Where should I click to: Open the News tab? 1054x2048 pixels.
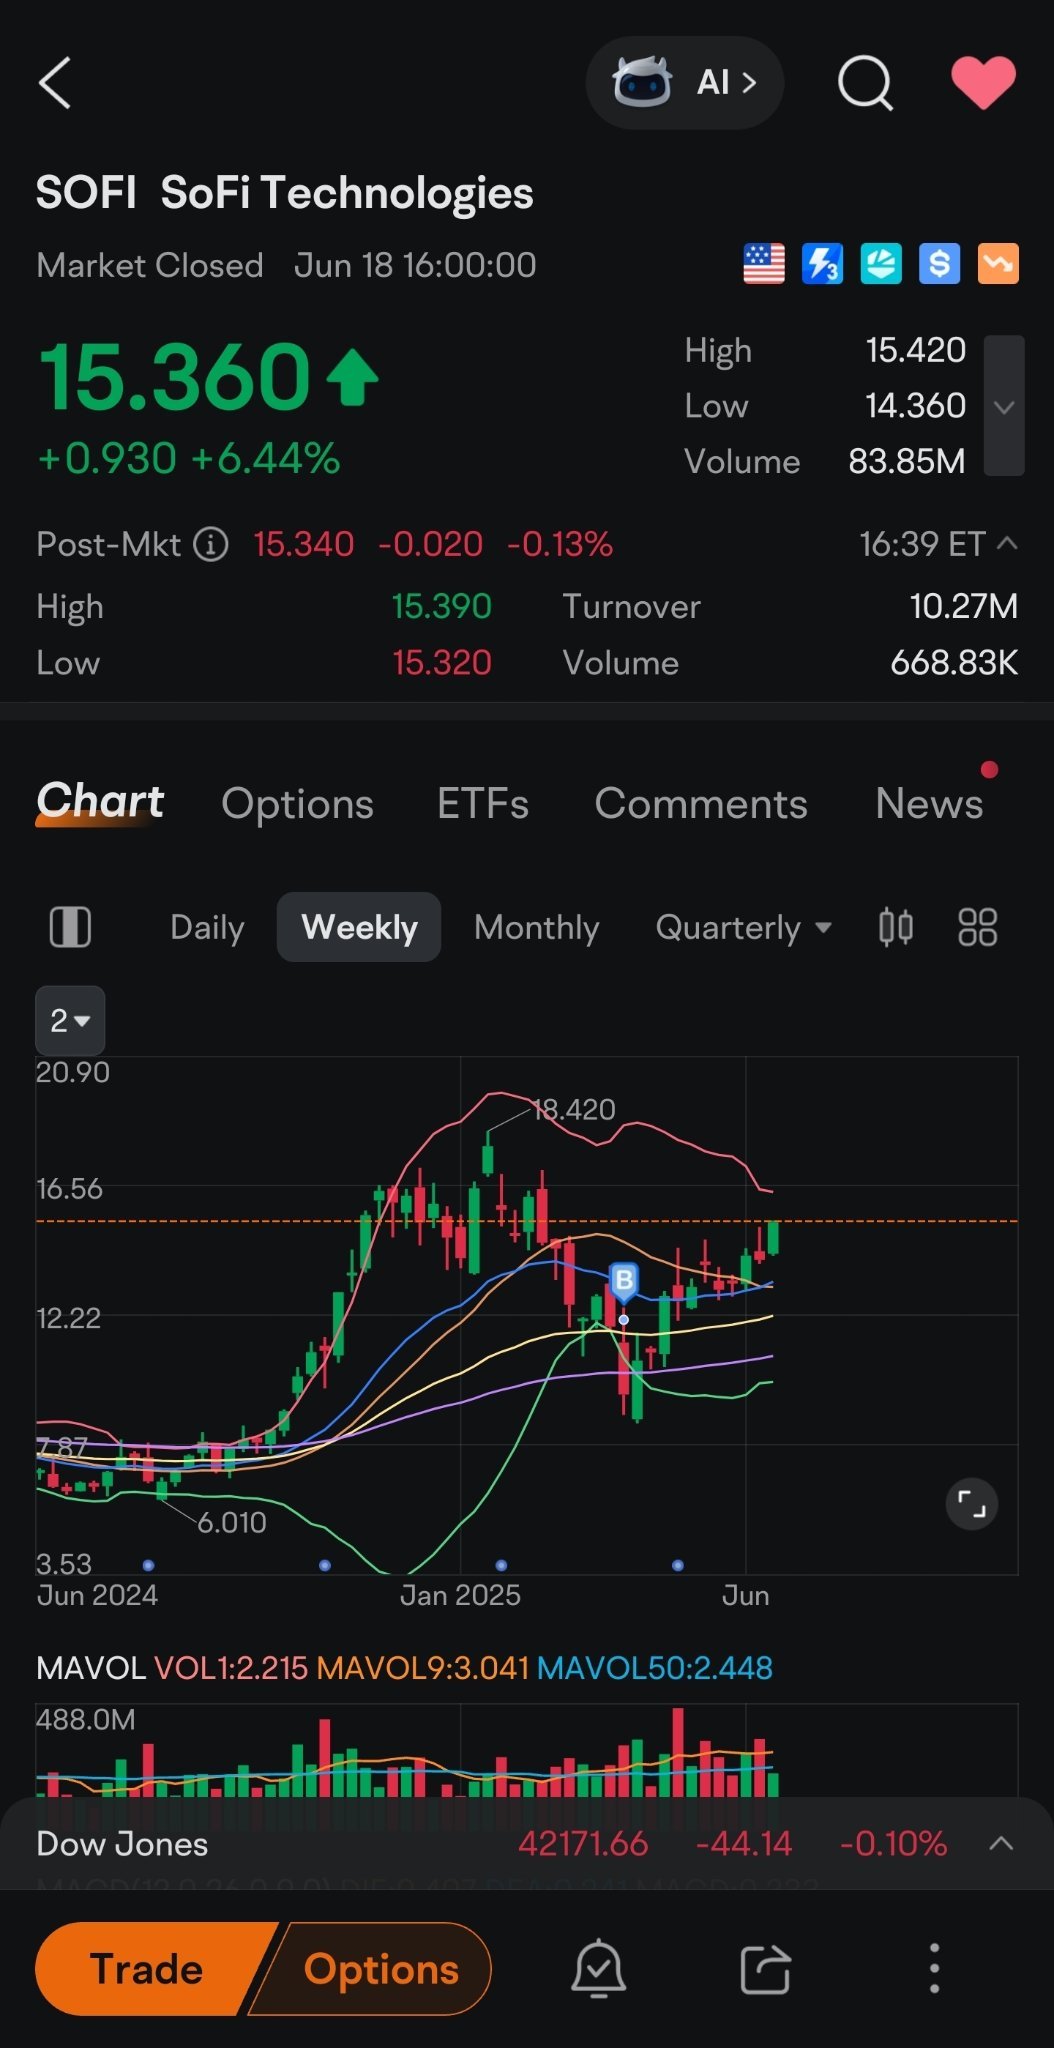click(x=929, y=804)
